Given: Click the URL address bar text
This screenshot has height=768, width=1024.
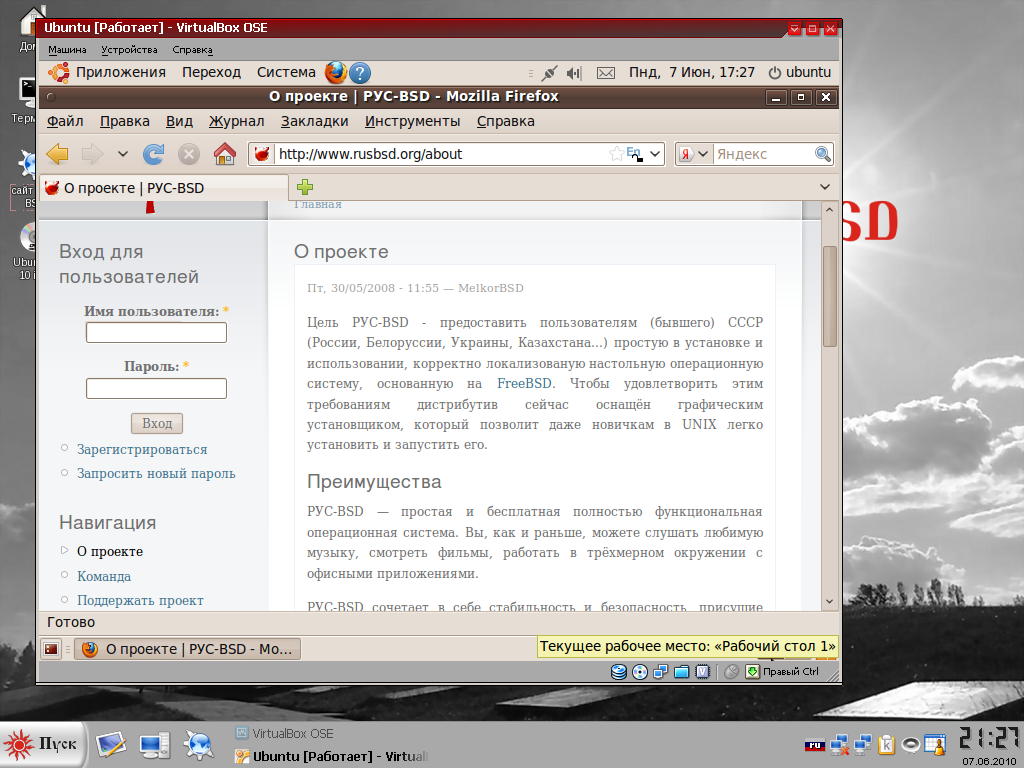Looking at the screenshot, I should coord(370,154).
